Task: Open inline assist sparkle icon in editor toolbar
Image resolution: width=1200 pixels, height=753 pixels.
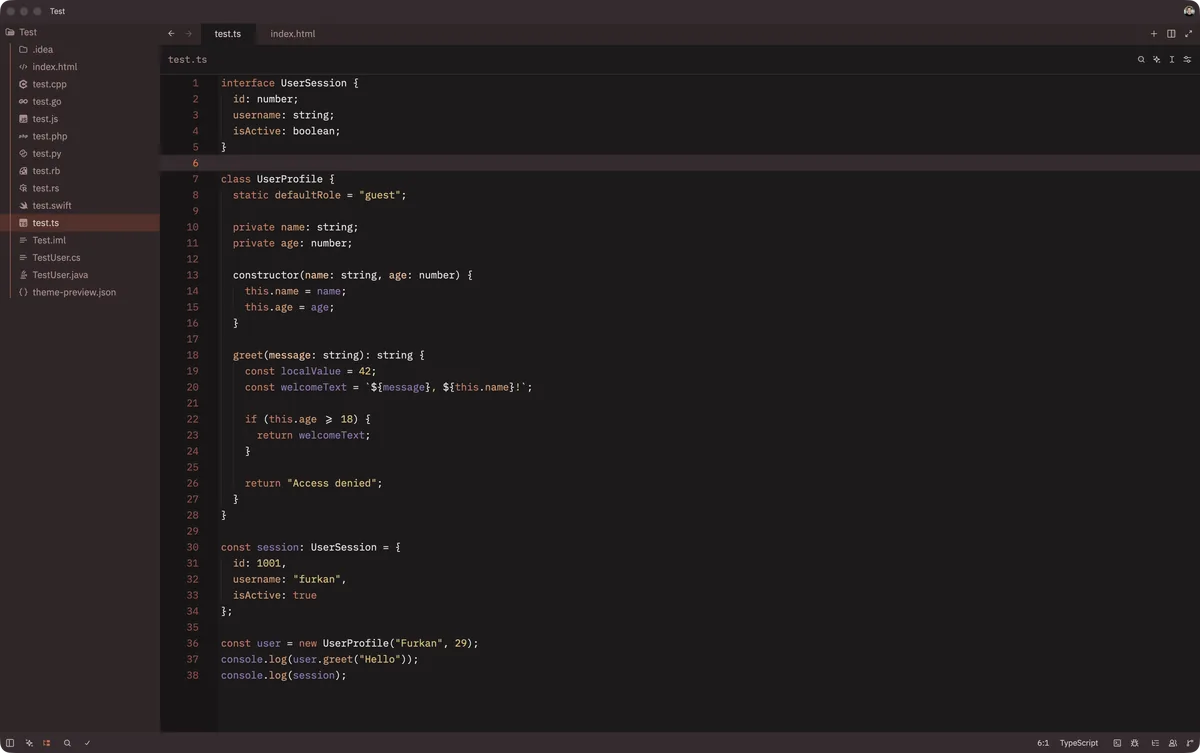Action: click(1157, 60)
